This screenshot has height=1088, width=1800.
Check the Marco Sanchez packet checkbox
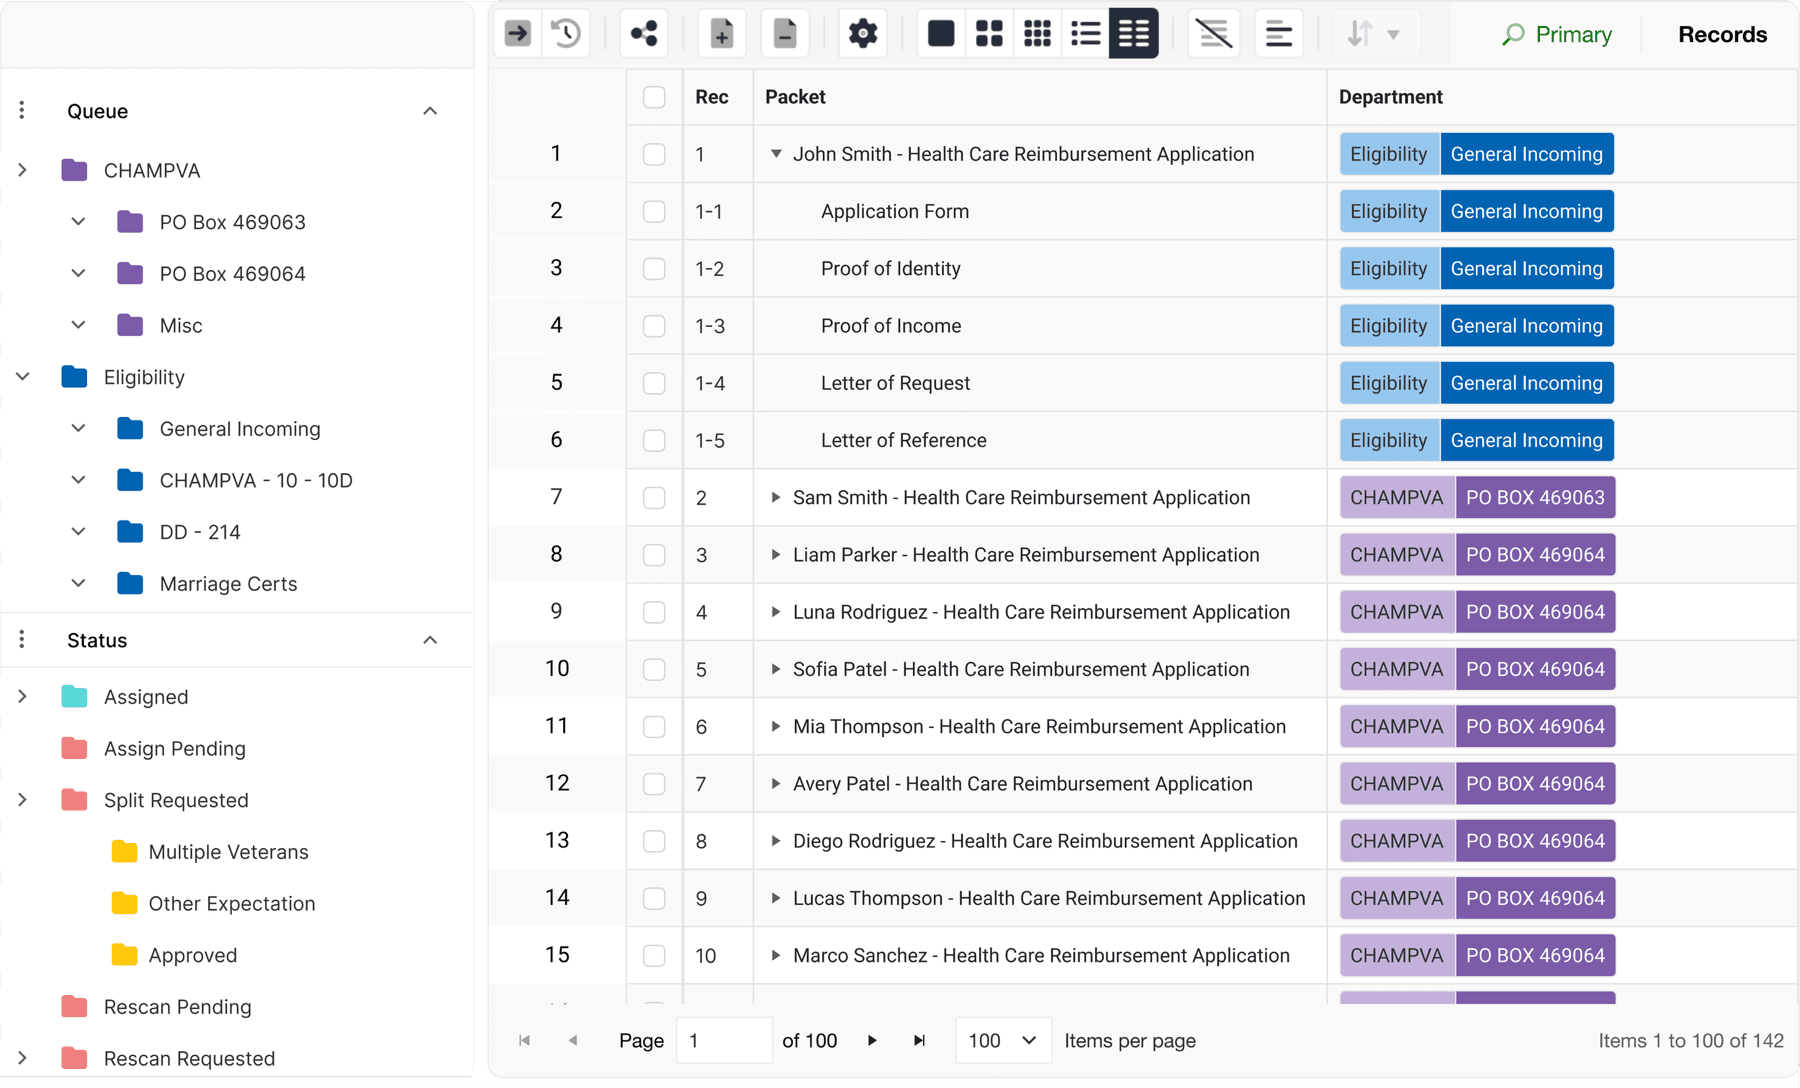[x=654, y=955]
